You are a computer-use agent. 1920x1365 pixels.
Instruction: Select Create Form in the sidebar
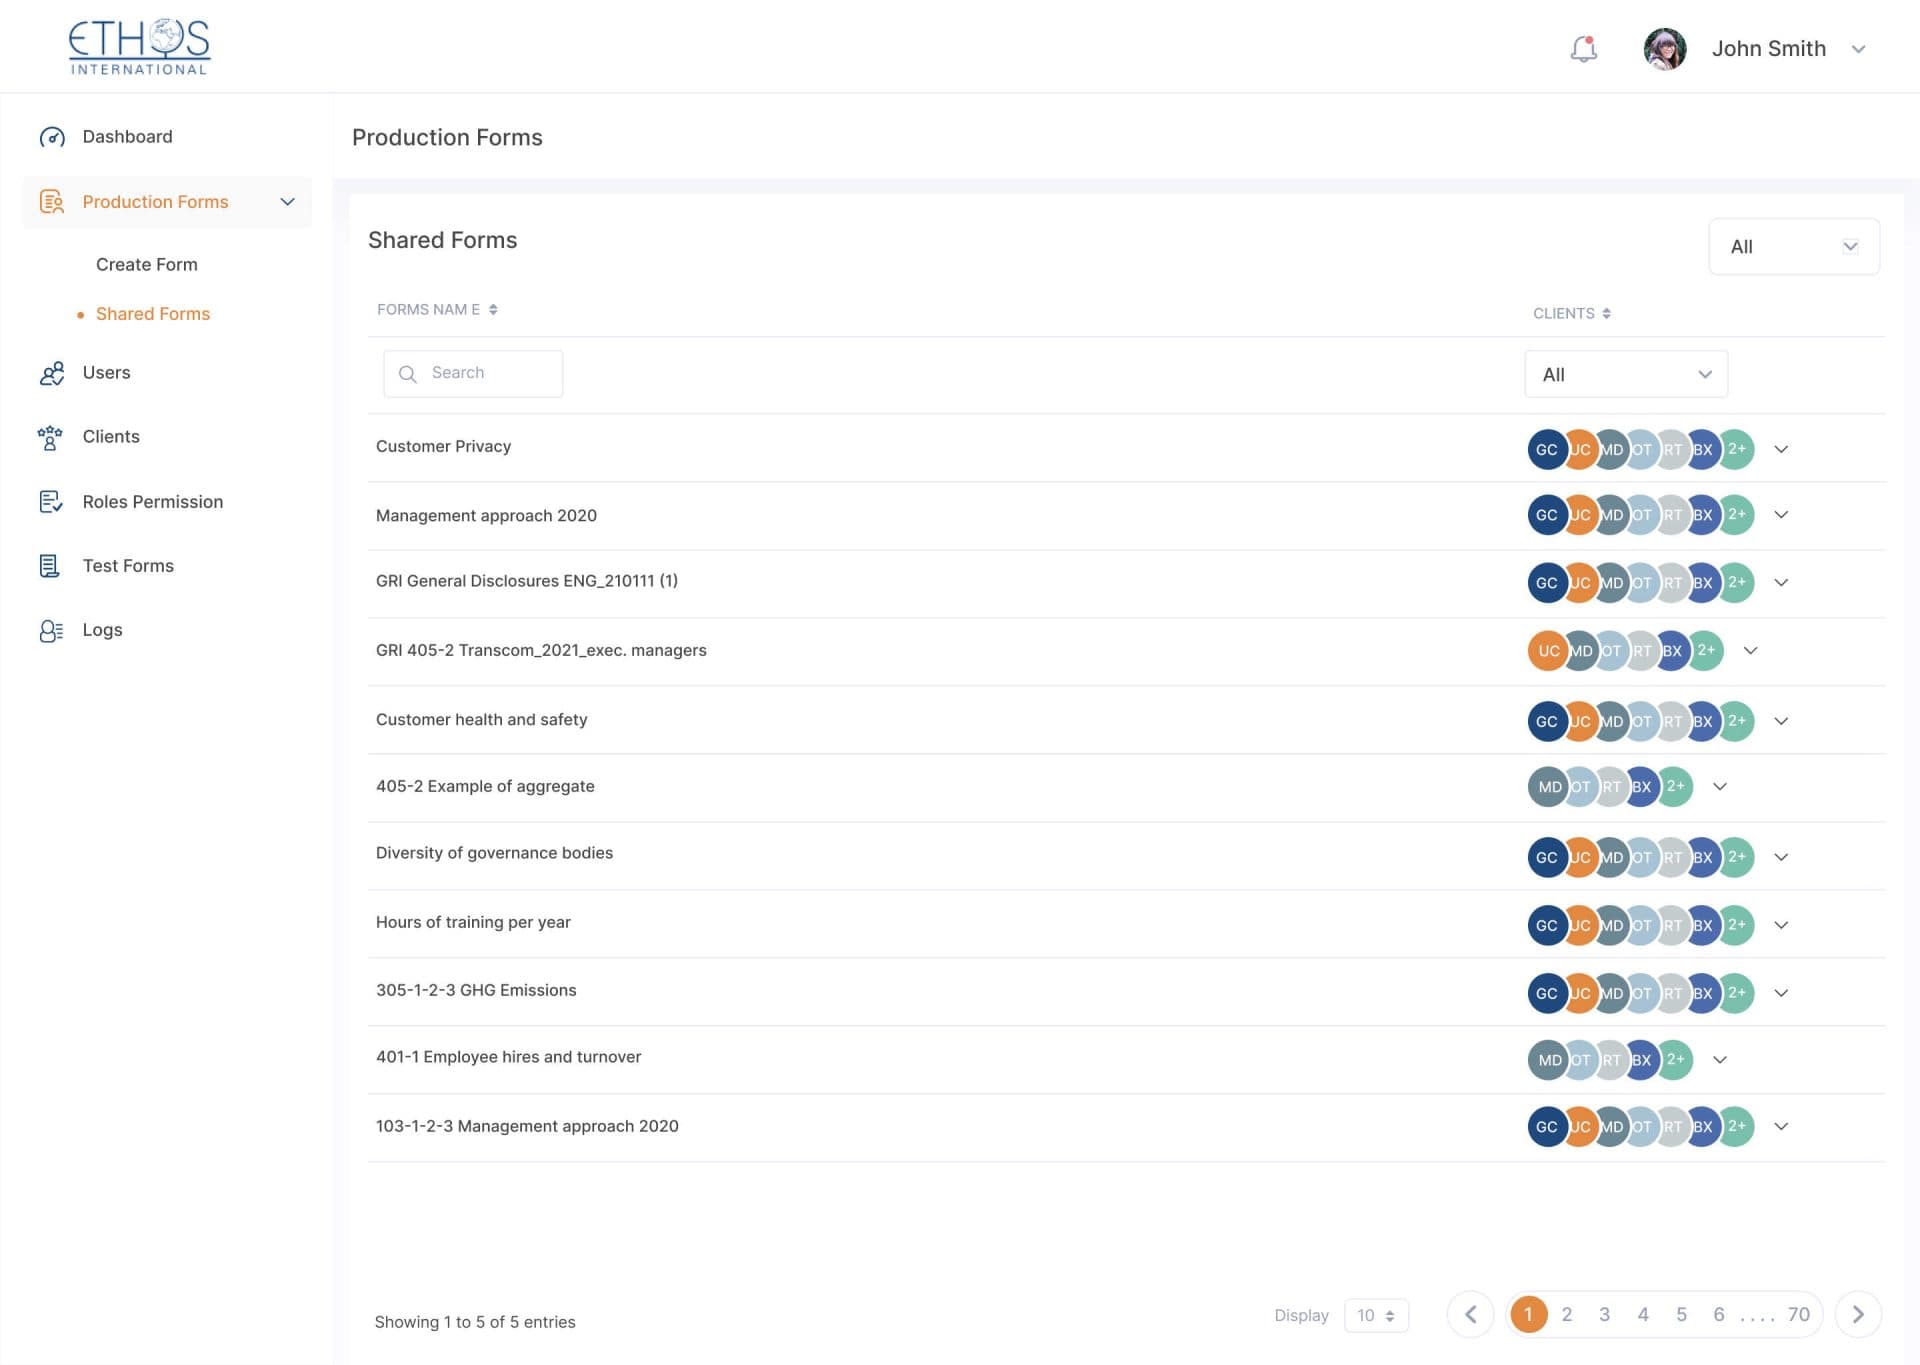pos(147,264)
